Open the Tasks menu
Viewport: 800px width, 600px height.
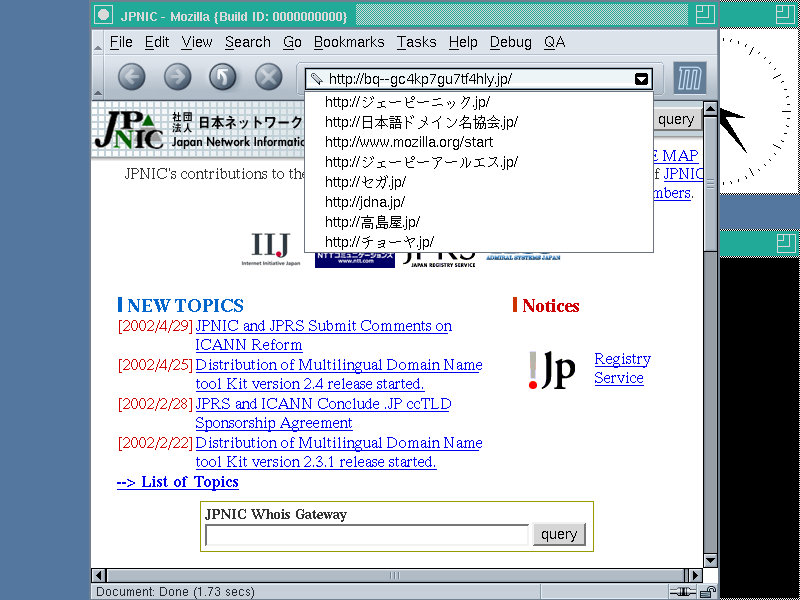[x=416, y=42]
